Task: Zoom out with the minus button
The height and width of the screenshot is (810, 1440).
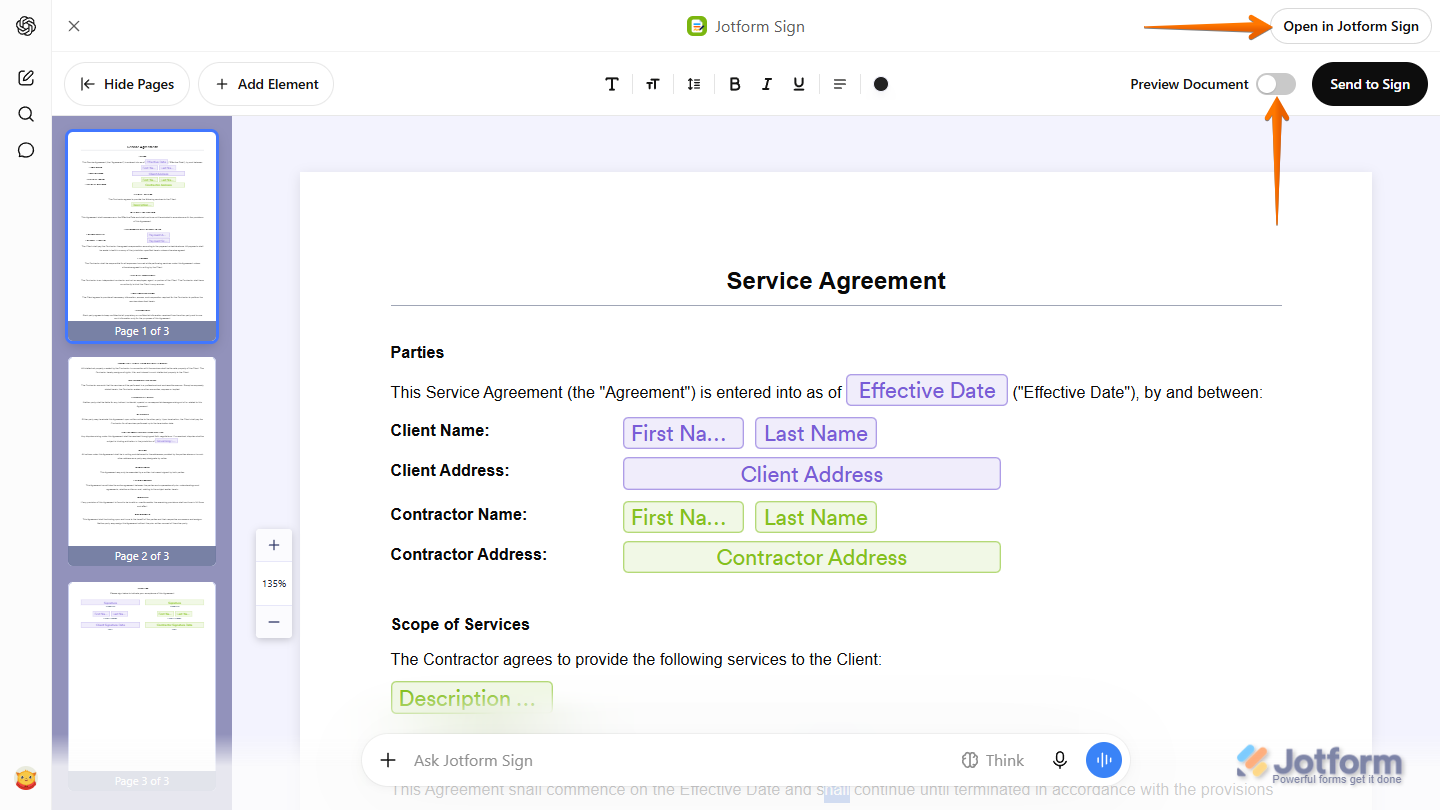Action: 274,621
